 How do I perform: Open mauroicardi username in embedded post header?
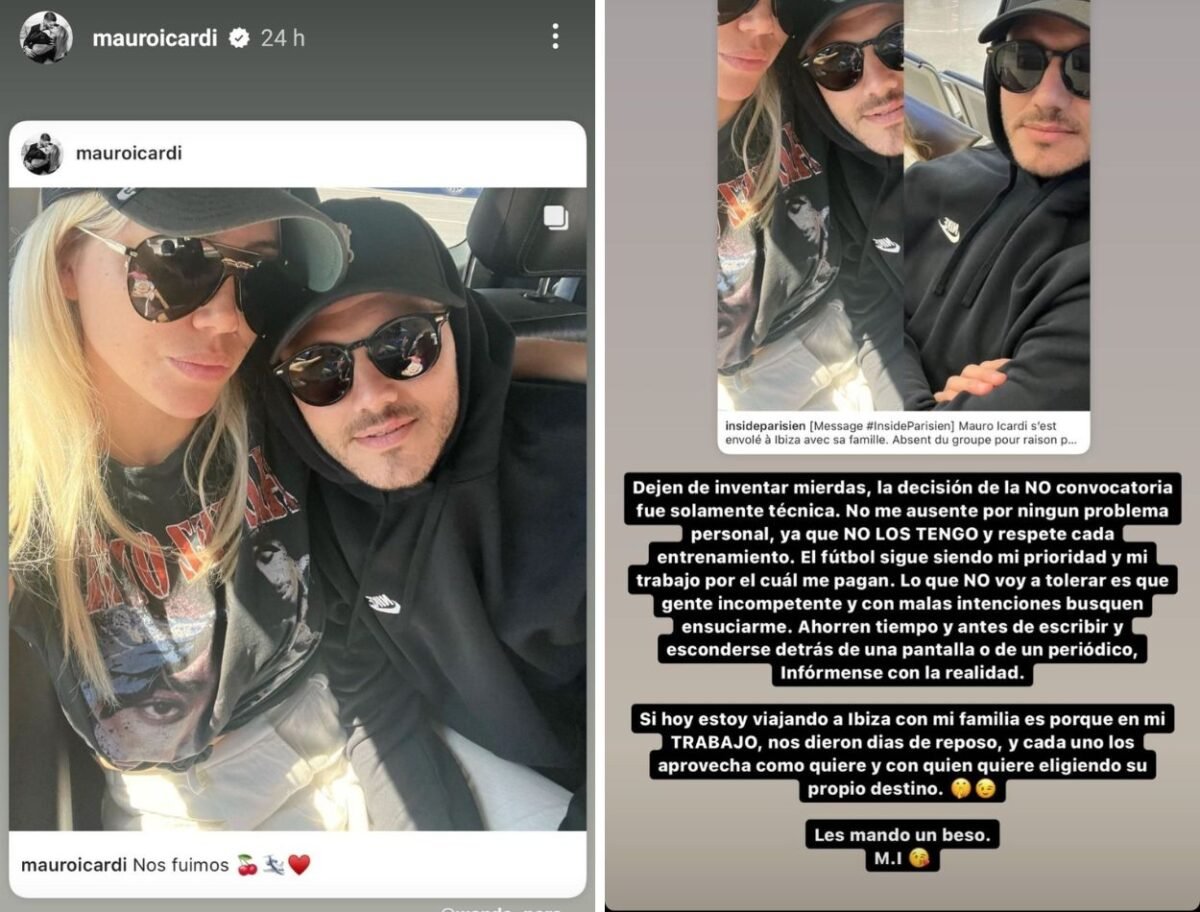[x=129, y=154]
